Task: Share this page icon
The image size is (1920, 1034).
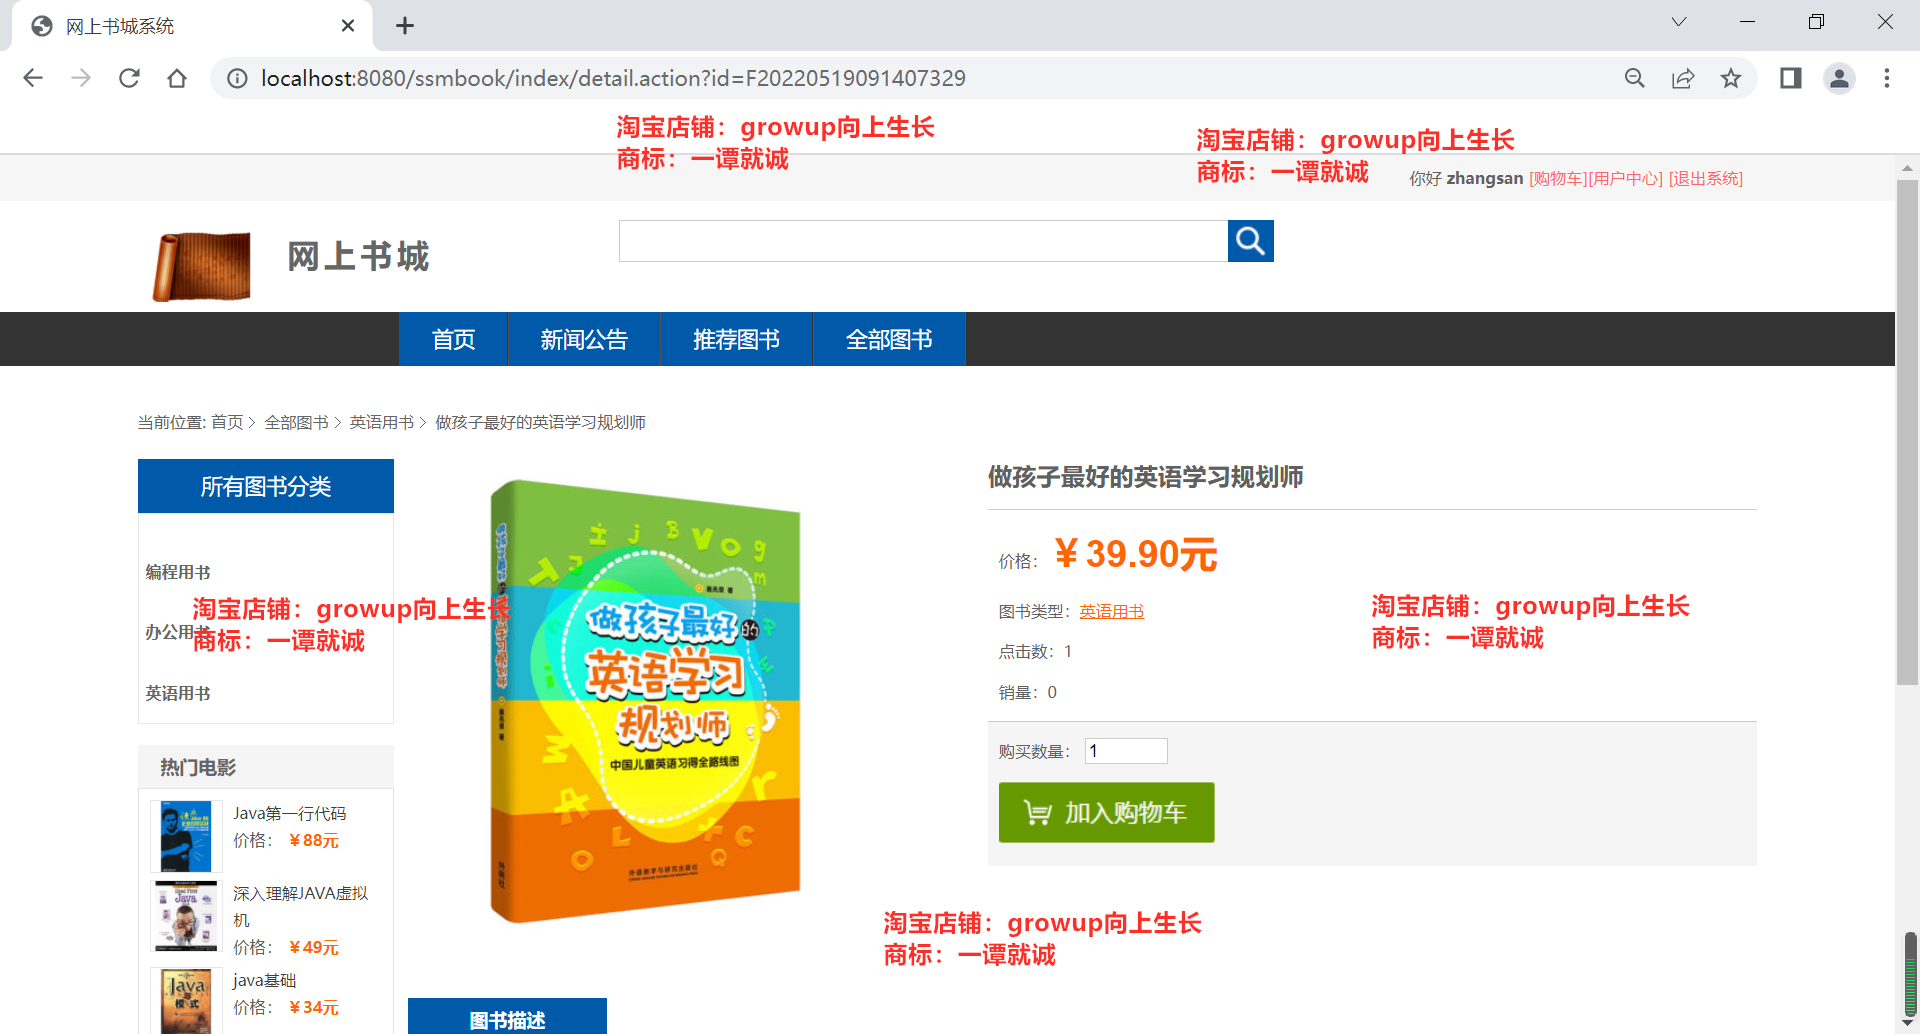Action: 1683,78
